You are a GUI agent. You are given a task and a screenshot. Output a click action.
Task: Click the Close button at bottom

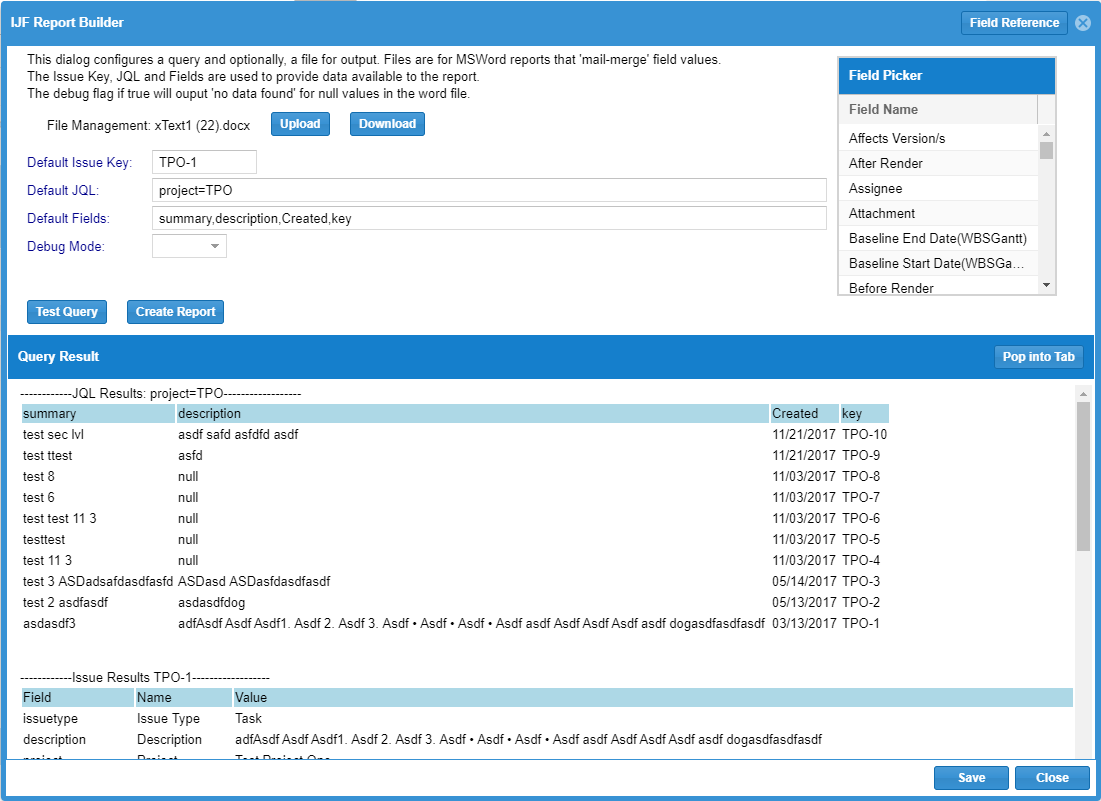coord(1052,778)
